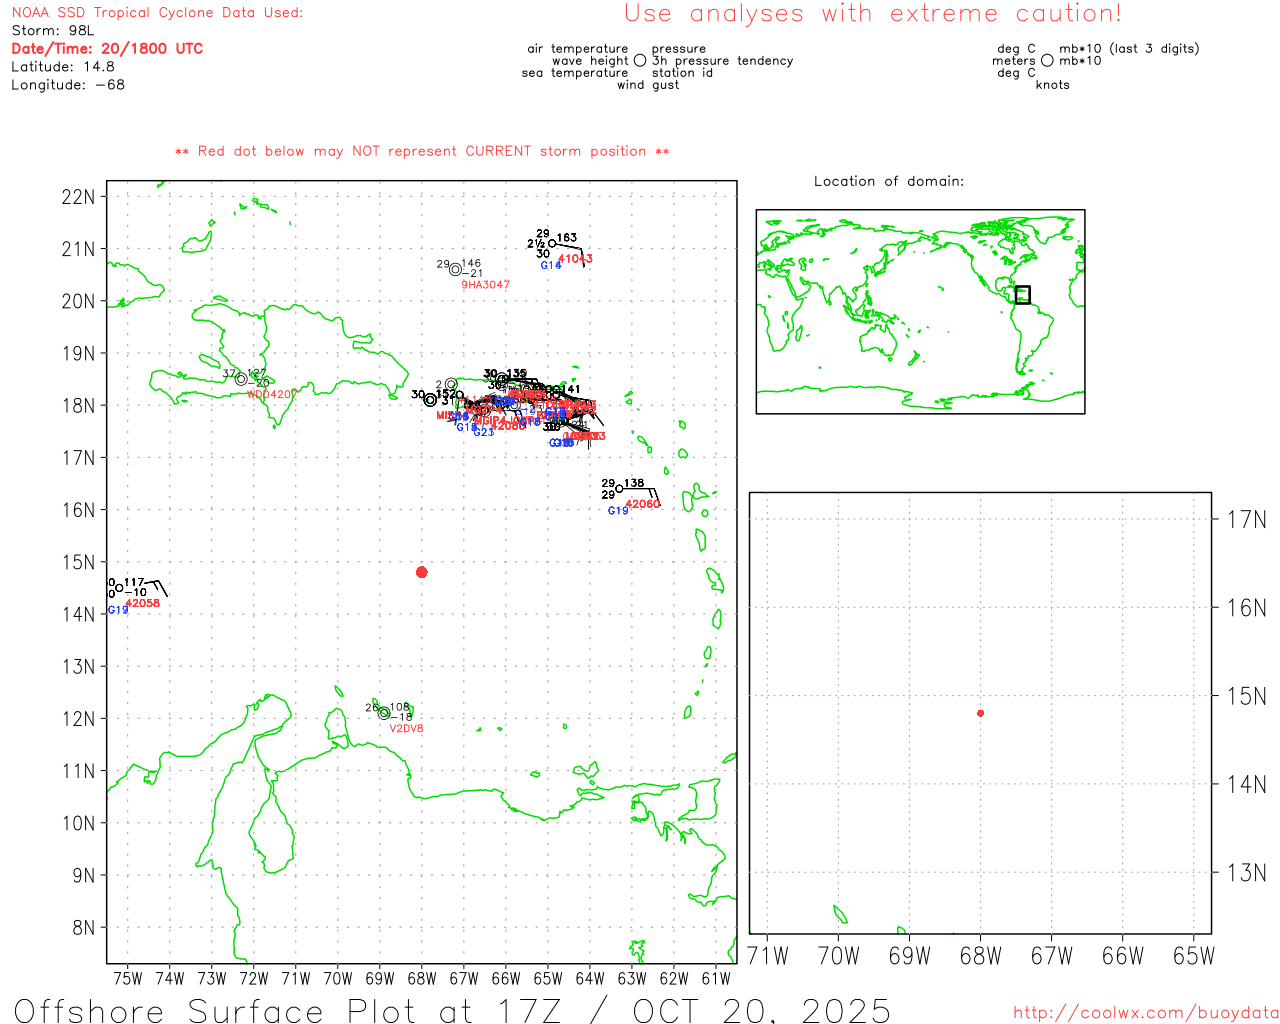Click the left legend station circle symbol

[x=640, y=61]
